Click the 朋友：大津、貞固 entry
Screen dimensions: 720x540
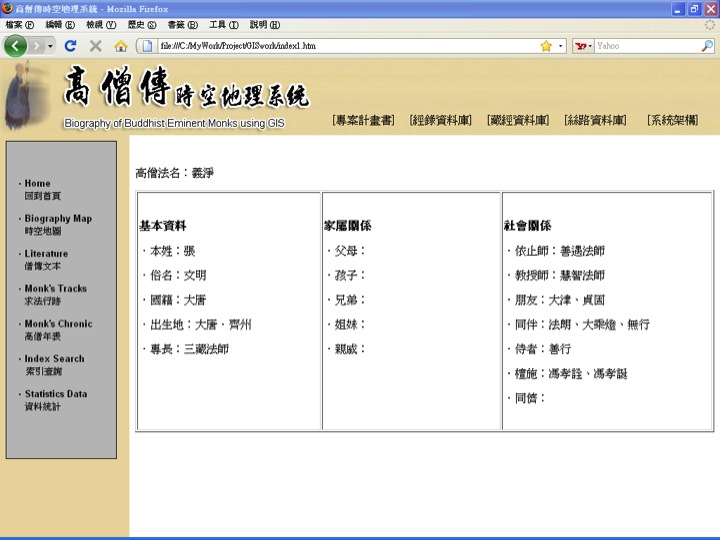tap(559, 300)
